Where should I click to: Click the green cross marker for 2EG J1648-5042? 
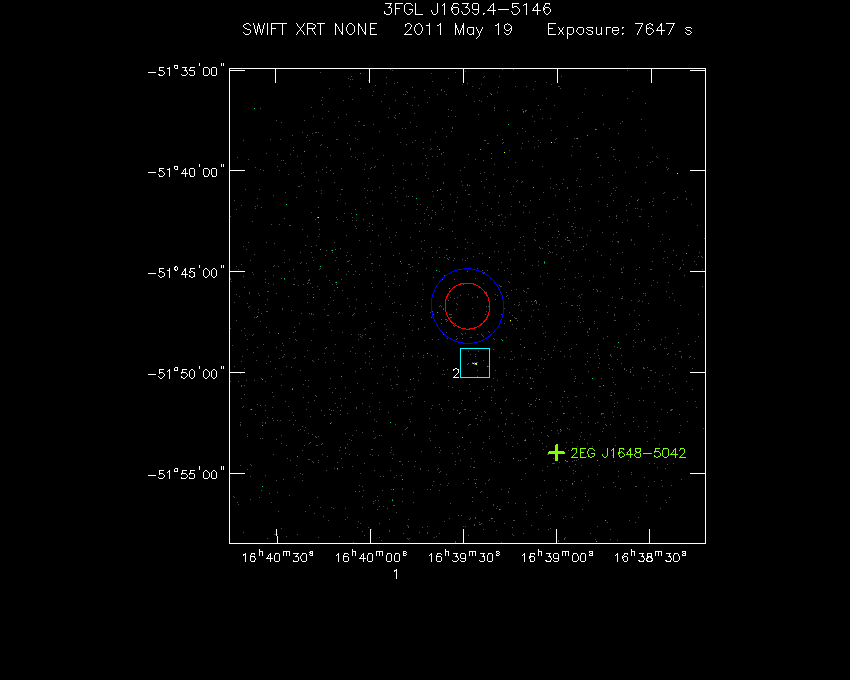(556, 452)
